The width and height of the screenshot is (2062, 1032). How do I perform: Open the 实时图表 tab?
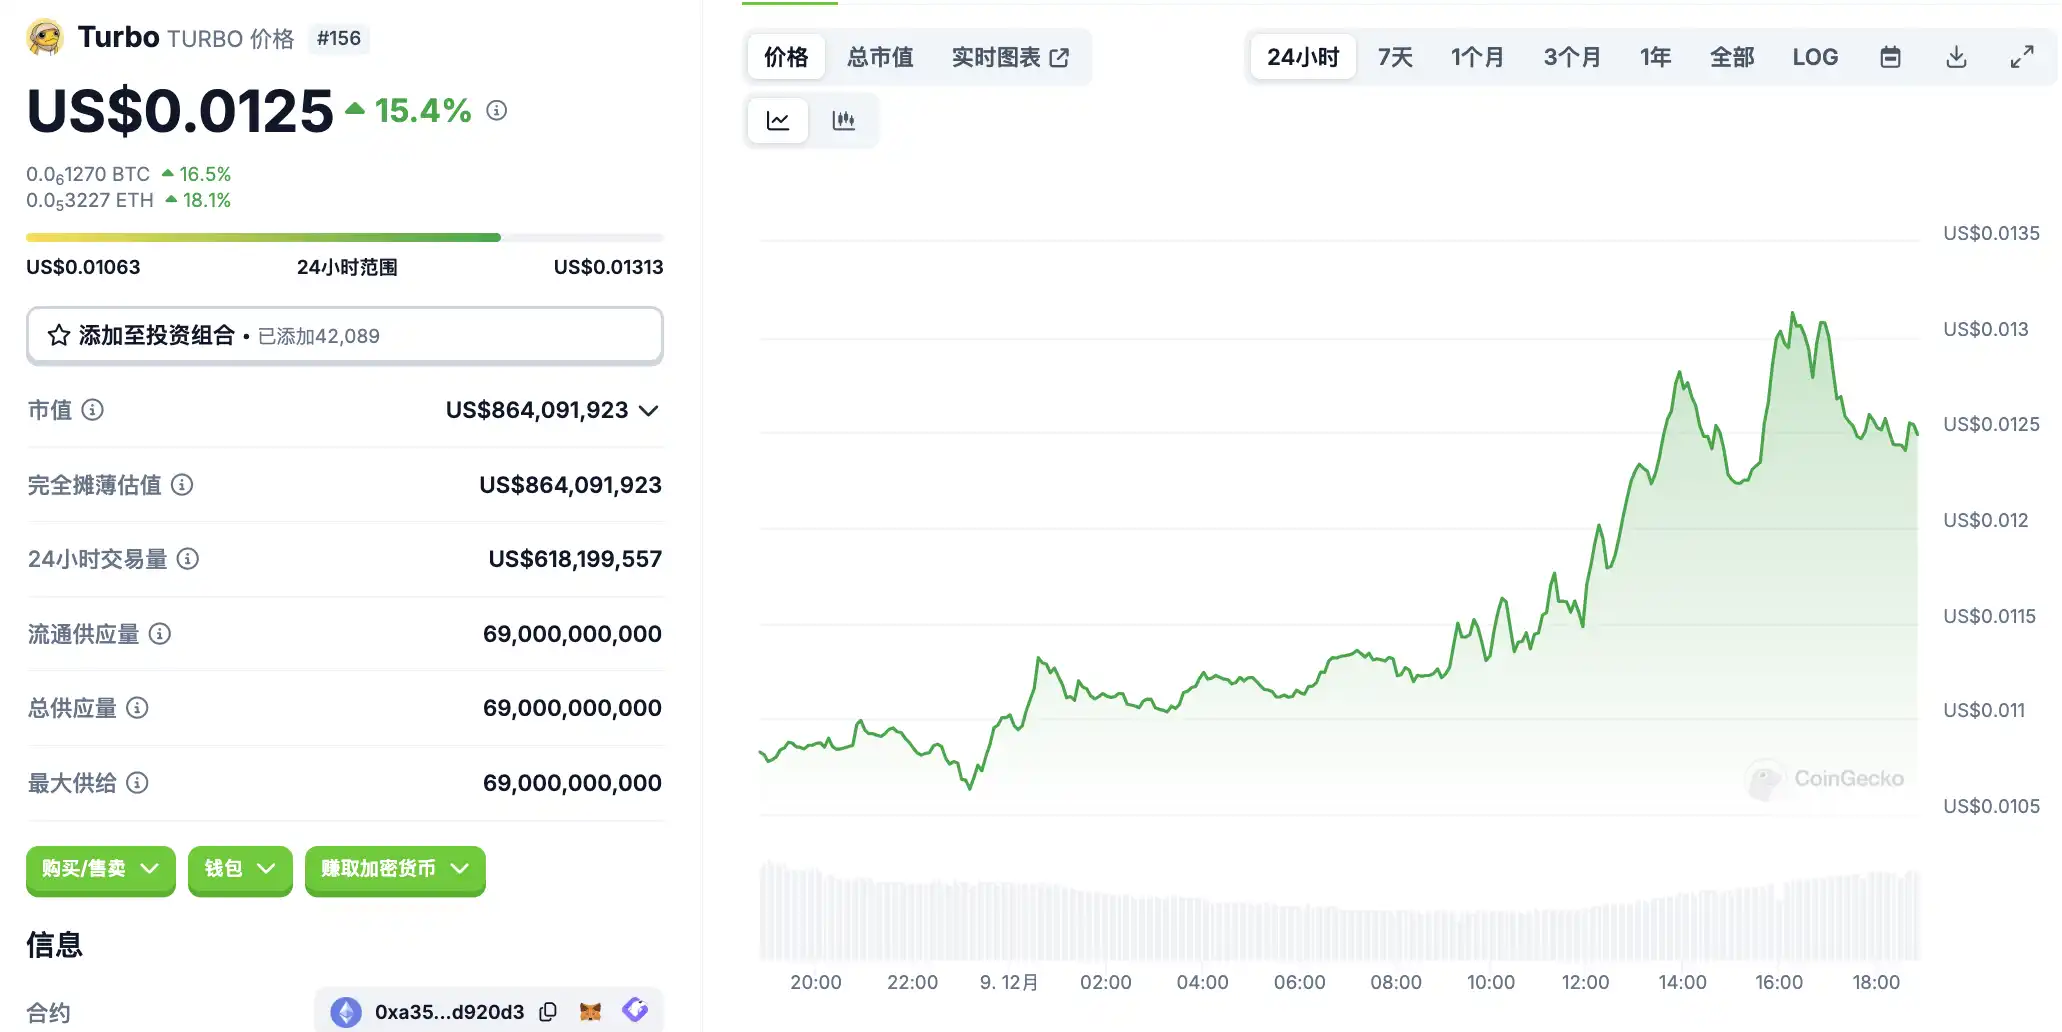[x=1010, y=57]
